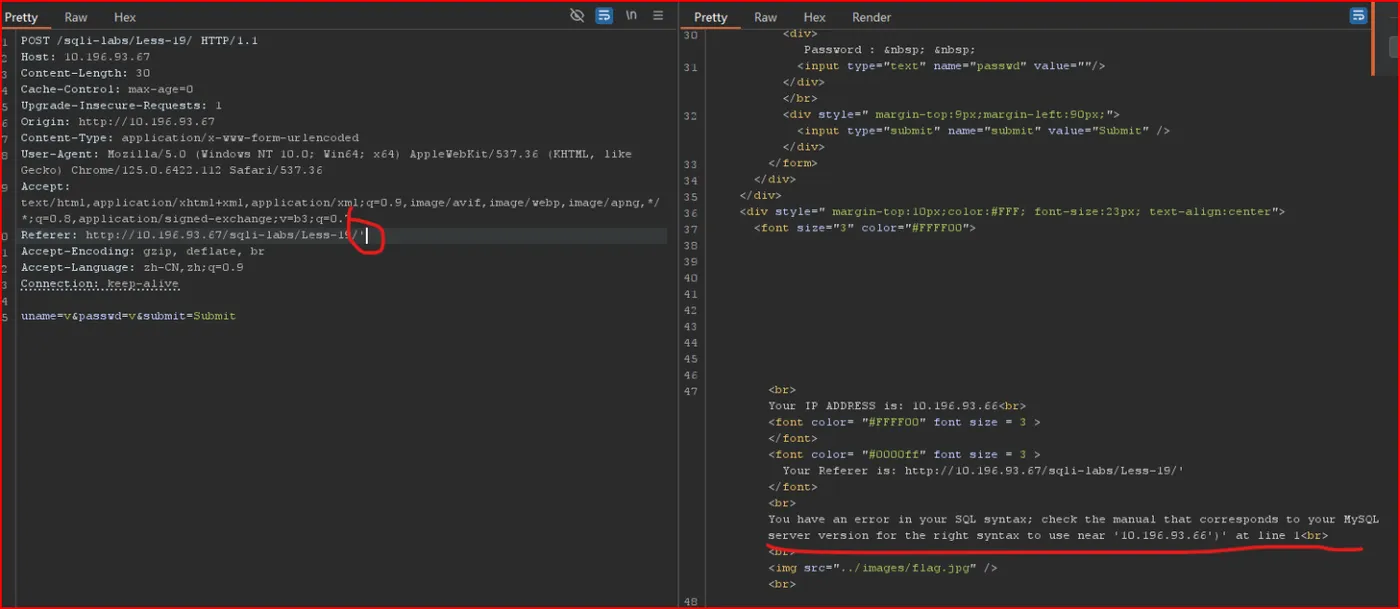Screen dimensions: 1400x609
Task: Click the font size="3" color="#FFFF00" line
Action: tap(864, 227)
